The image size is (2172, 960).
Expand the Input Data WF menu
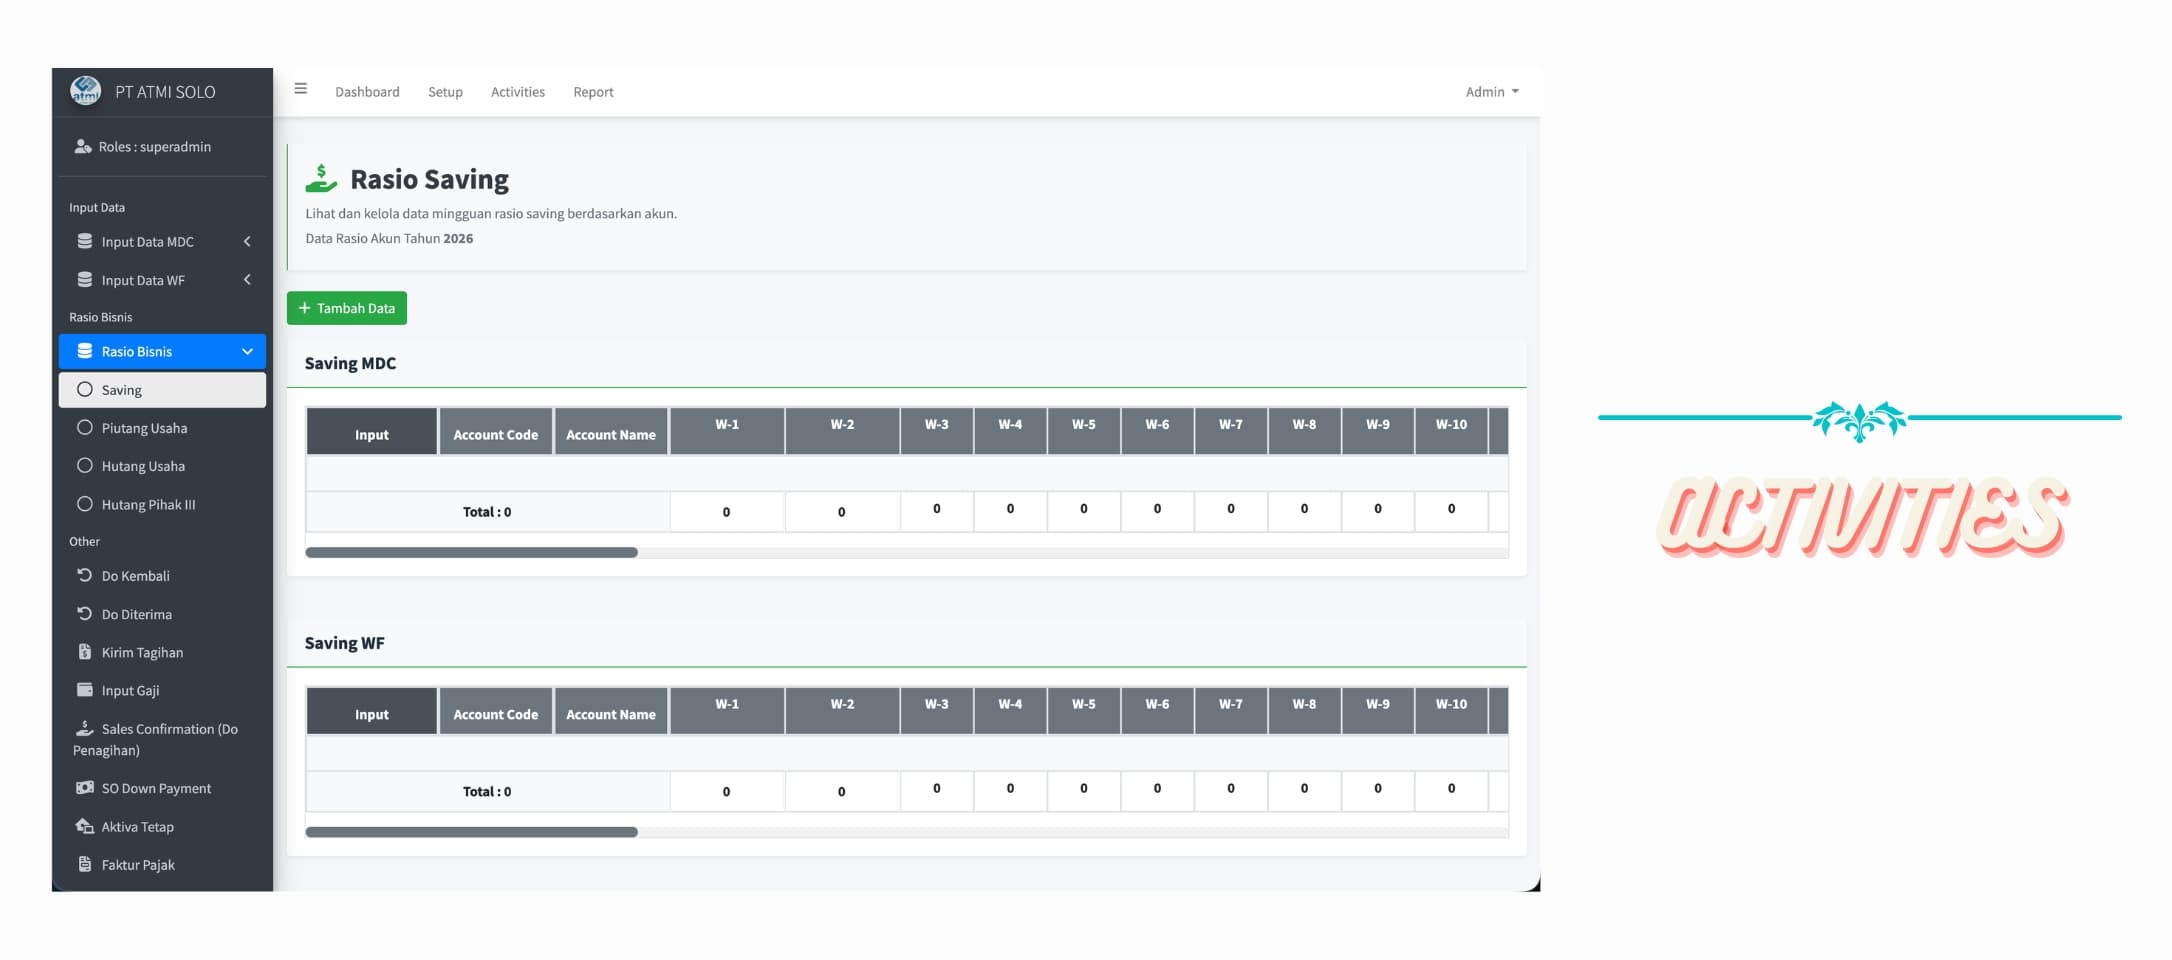162,280
